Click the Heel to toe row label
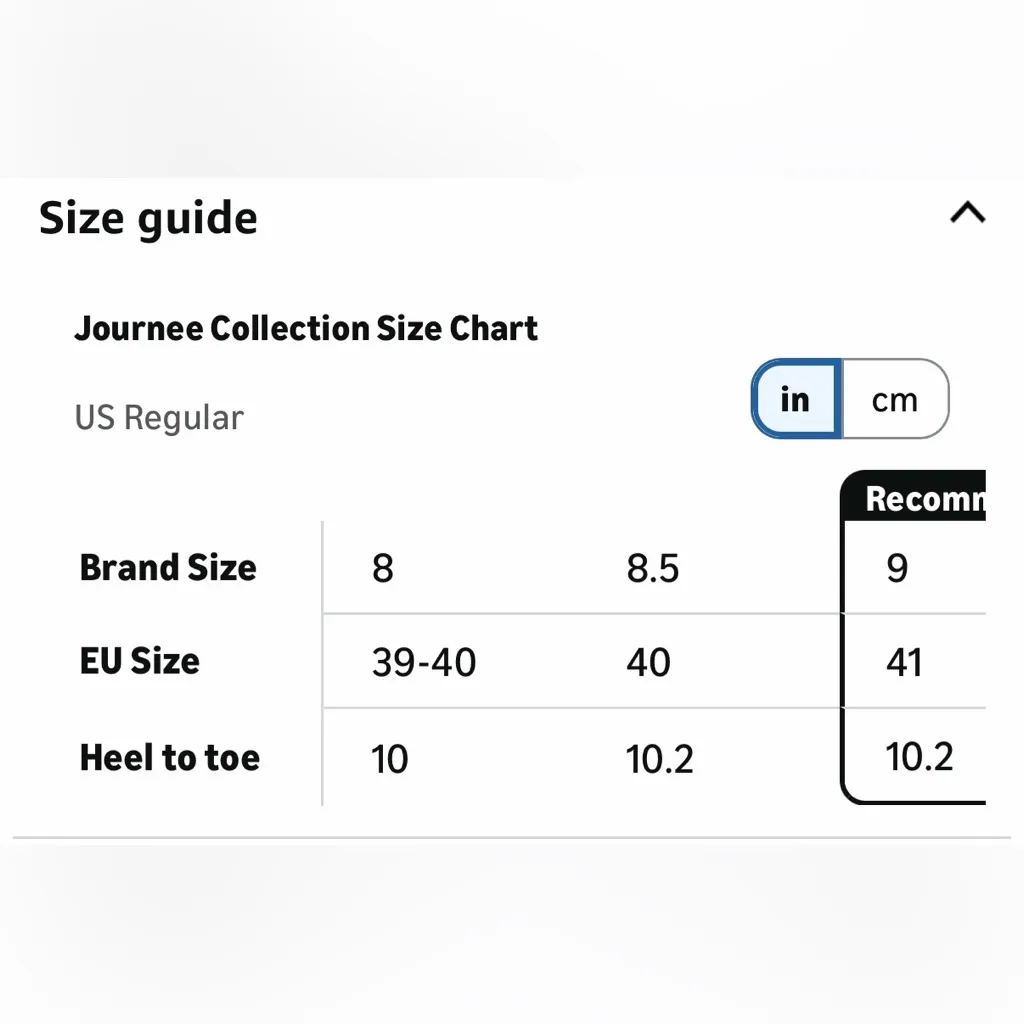1024x1024 pixels. coord(170,758)
